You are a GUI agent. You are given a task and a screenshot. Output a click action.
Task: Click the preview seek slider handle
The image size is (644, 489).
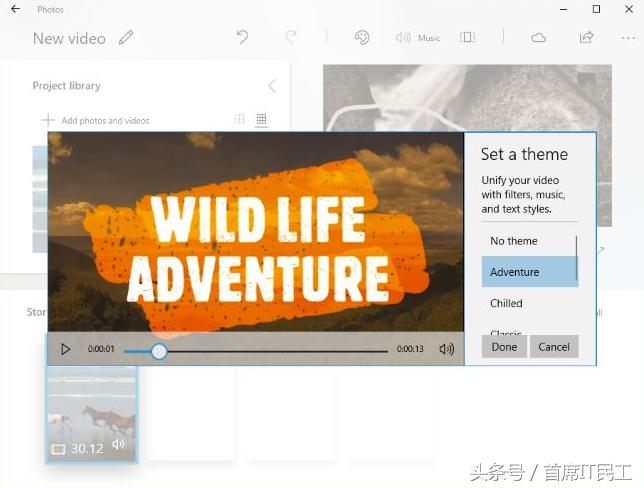click(159, 351)
